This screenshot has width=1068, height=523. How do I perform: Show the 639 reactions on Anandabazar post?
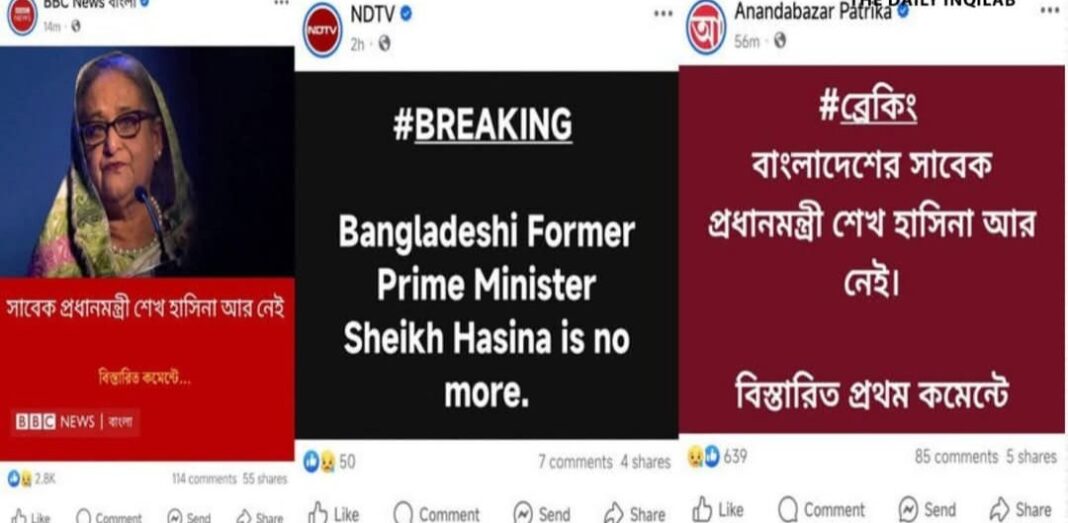pyautogui.click(x=717, y=456)
